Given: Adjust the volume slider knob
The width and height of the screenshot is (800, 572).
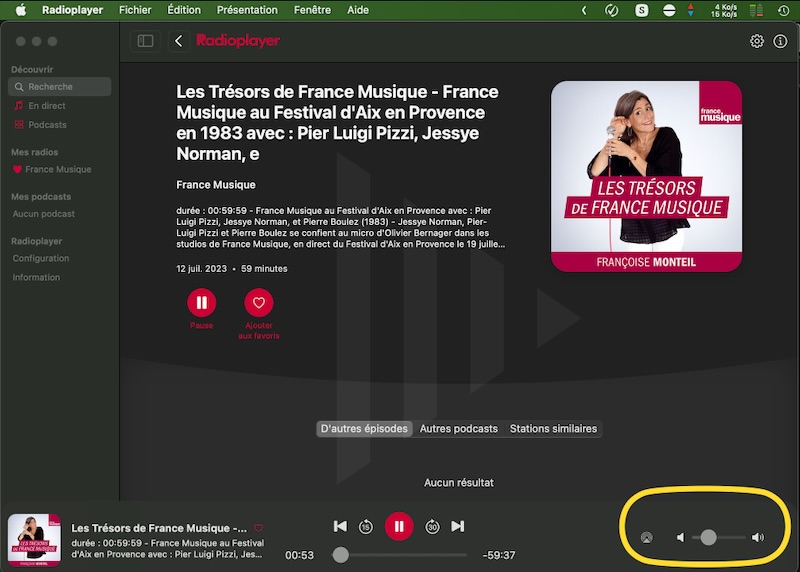Looking at the screenshot, I should [708, 538].
